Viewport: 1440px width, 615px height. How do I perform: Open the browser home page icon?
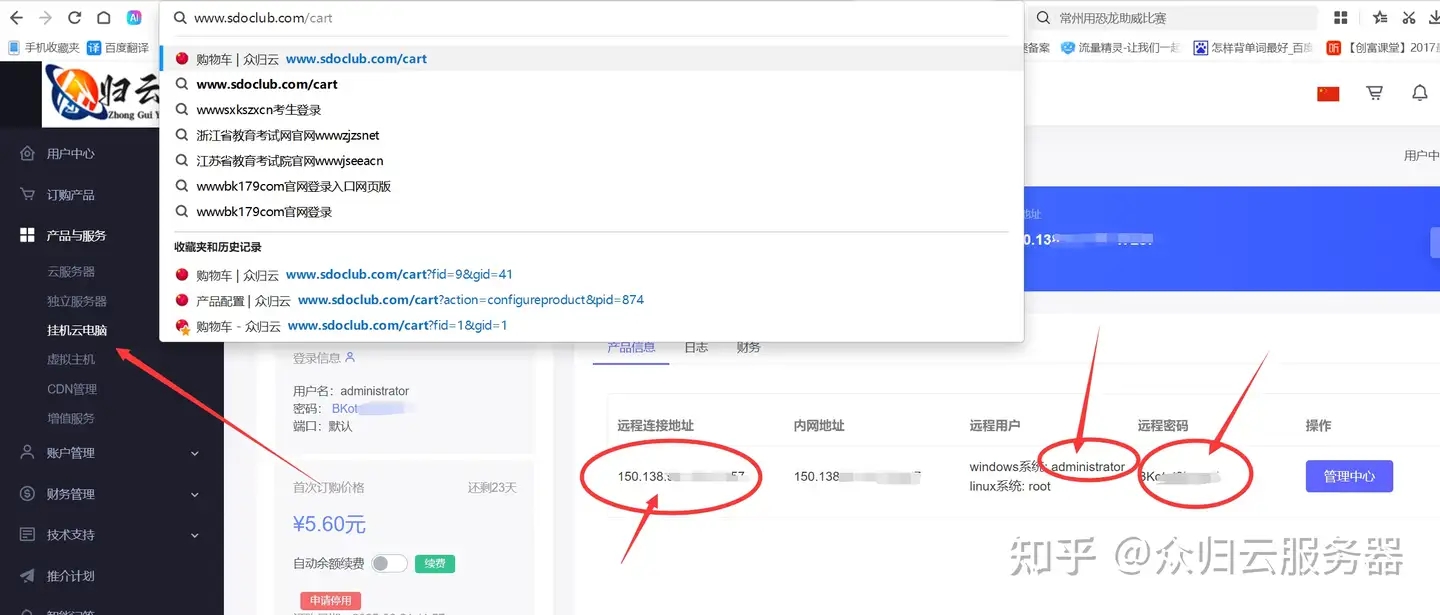point(104,18)
